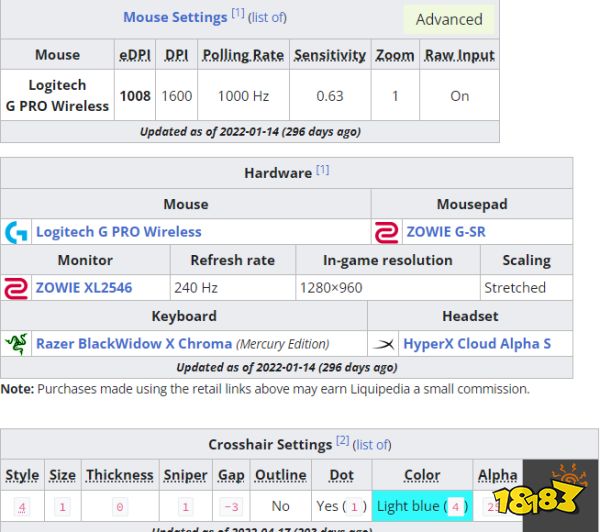Click the Logitech G PRO Wireless table cell in Mouse Settings

click(57, 95)
